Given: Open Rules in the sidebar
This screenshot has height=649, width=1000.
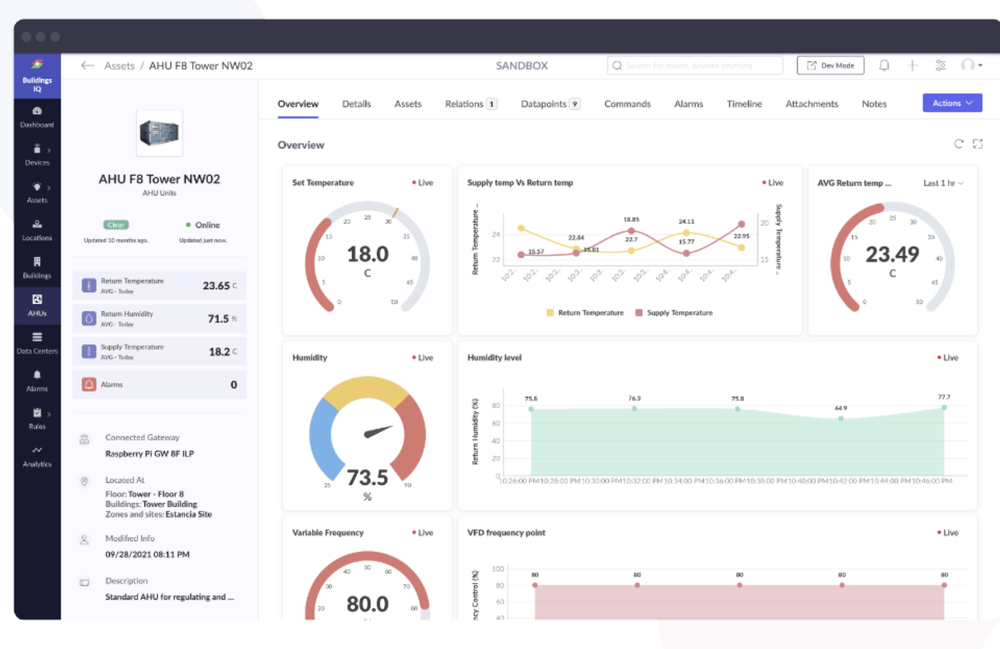Looking at the screenshot, I should point(37,418).
